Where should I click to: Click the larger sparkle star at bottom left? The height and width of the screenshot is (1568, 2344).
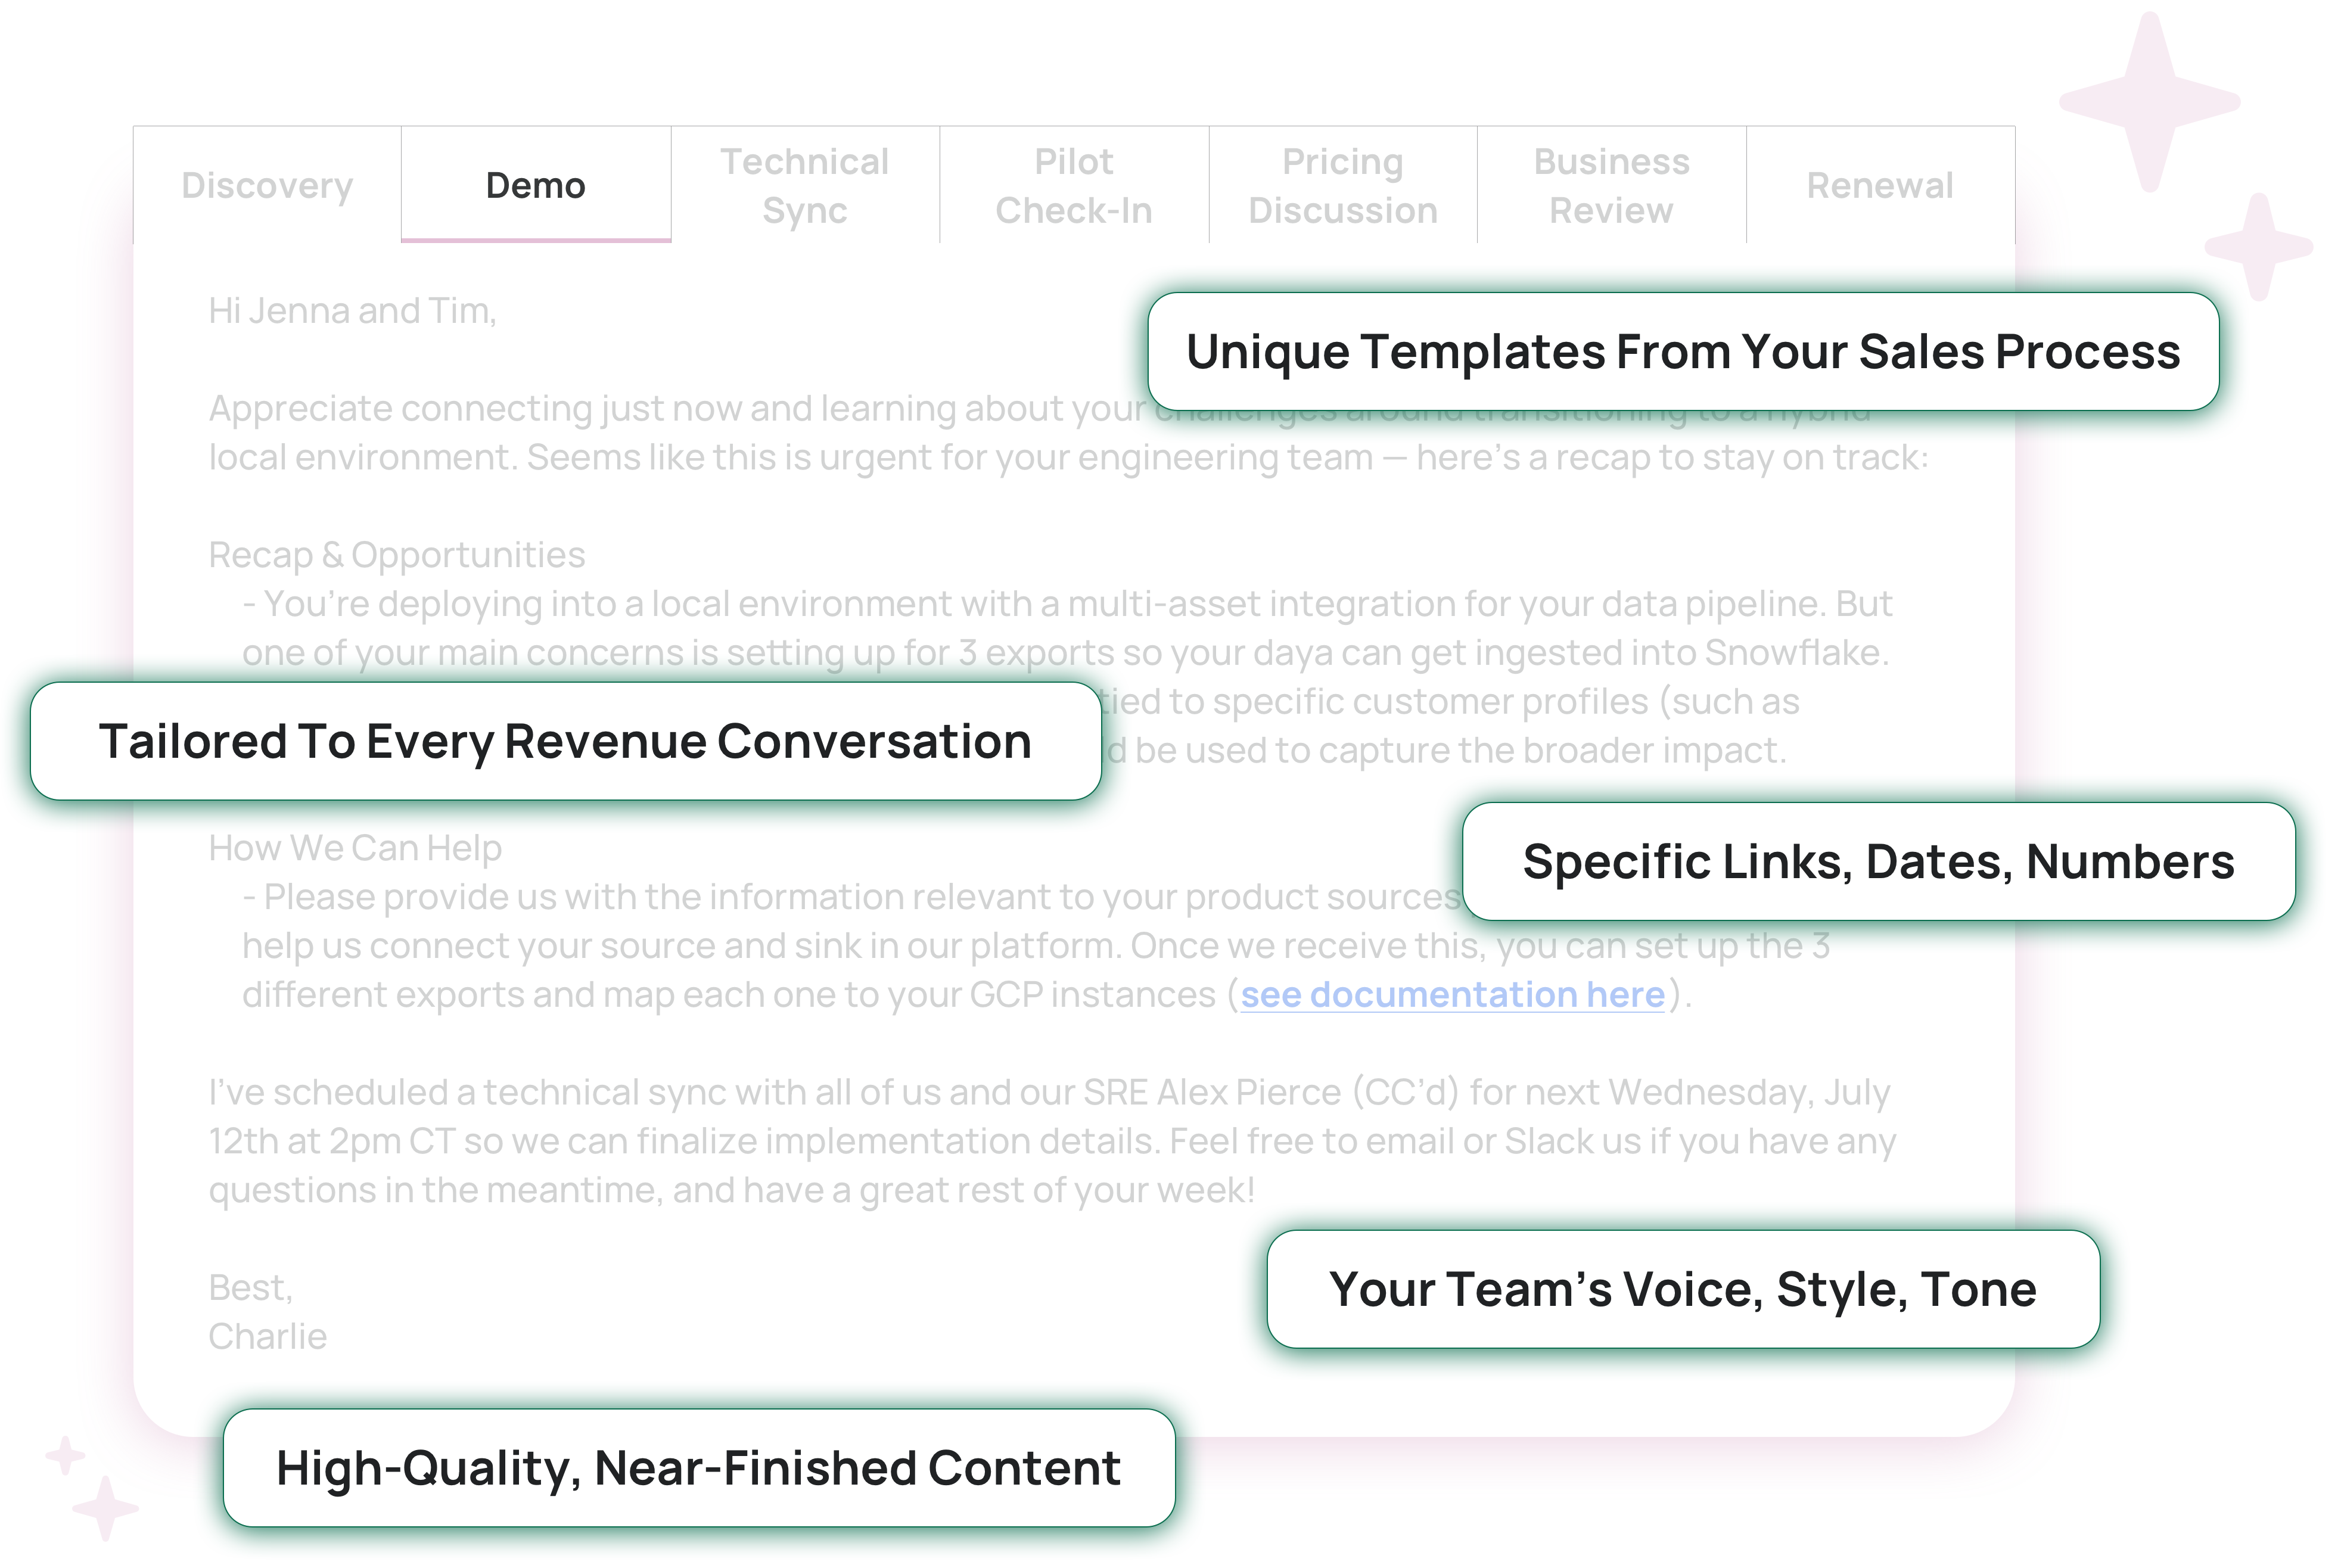[105, 1507]
